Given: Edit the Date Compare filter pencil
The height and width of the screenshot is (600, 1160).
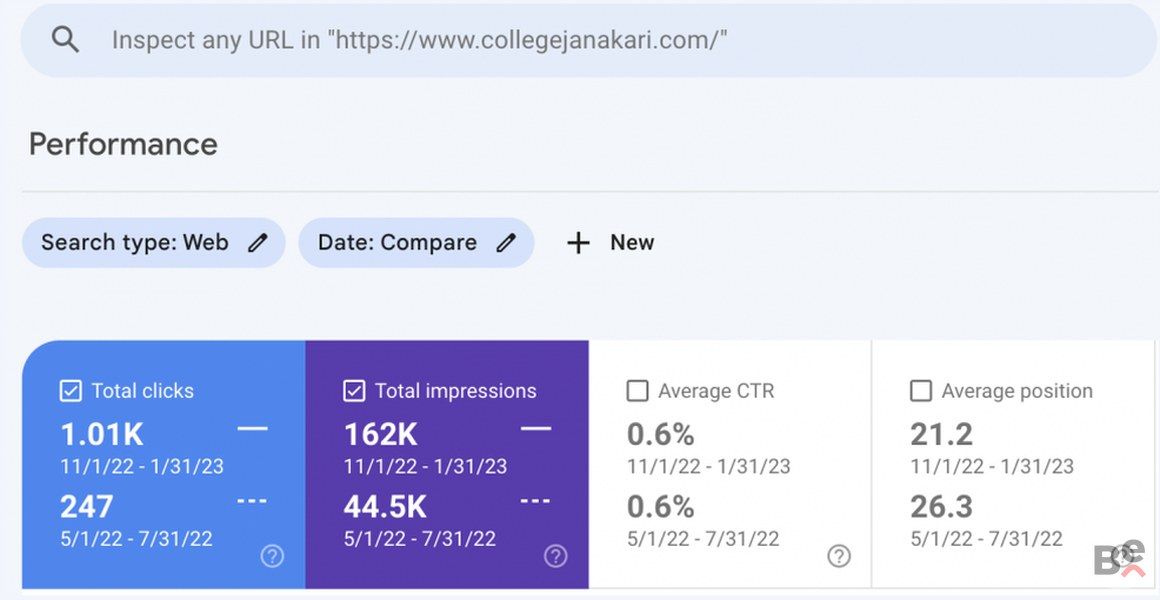Looking at the screenshot, I should point(507,243).
